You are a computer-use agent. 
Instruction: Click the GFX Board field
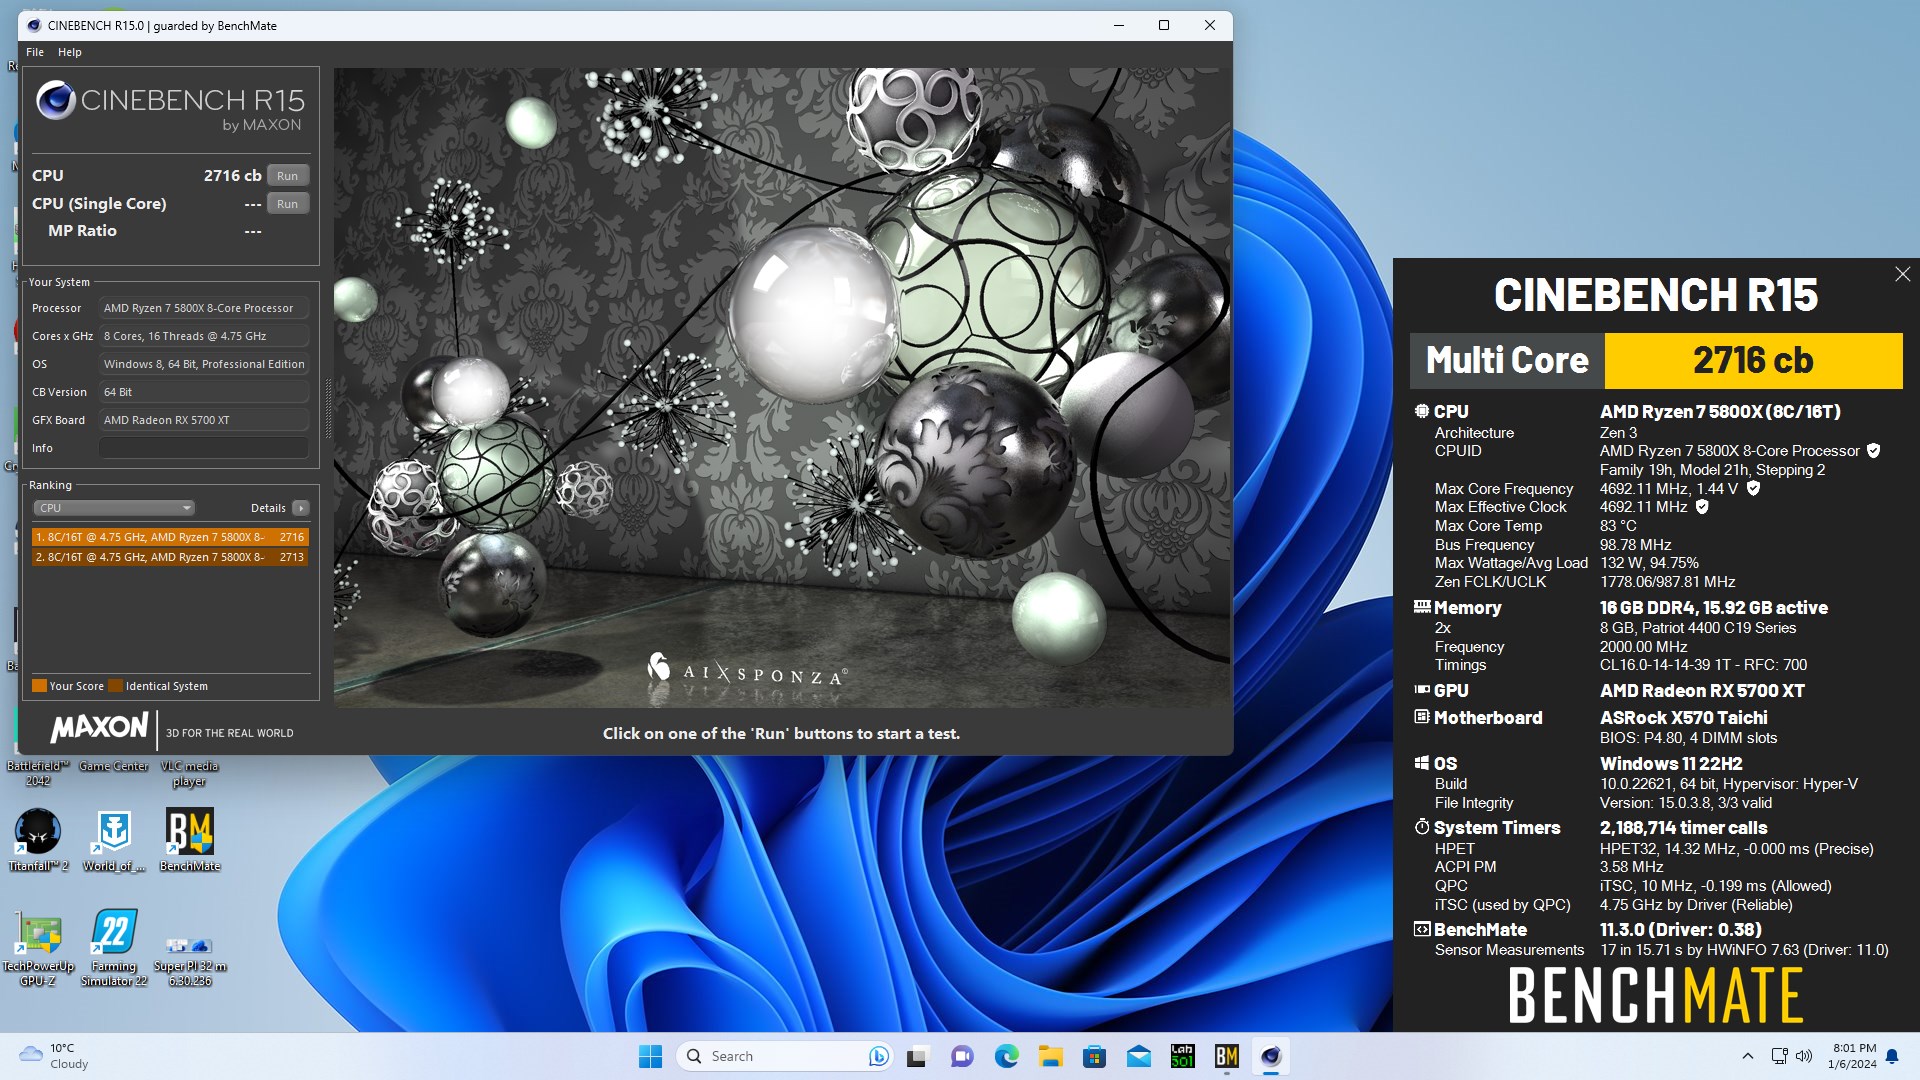[x=203, y=420]
